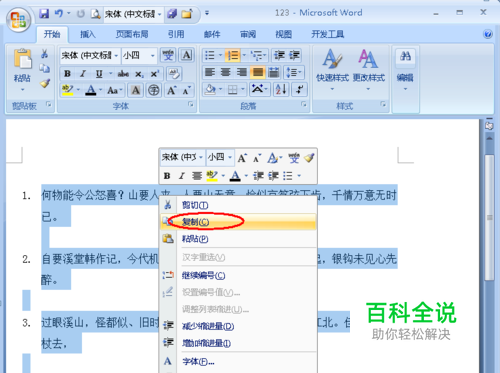
Task: Undo last action in Quick Access toolbar
Action: pyautogui.click(x=59, y=14)
